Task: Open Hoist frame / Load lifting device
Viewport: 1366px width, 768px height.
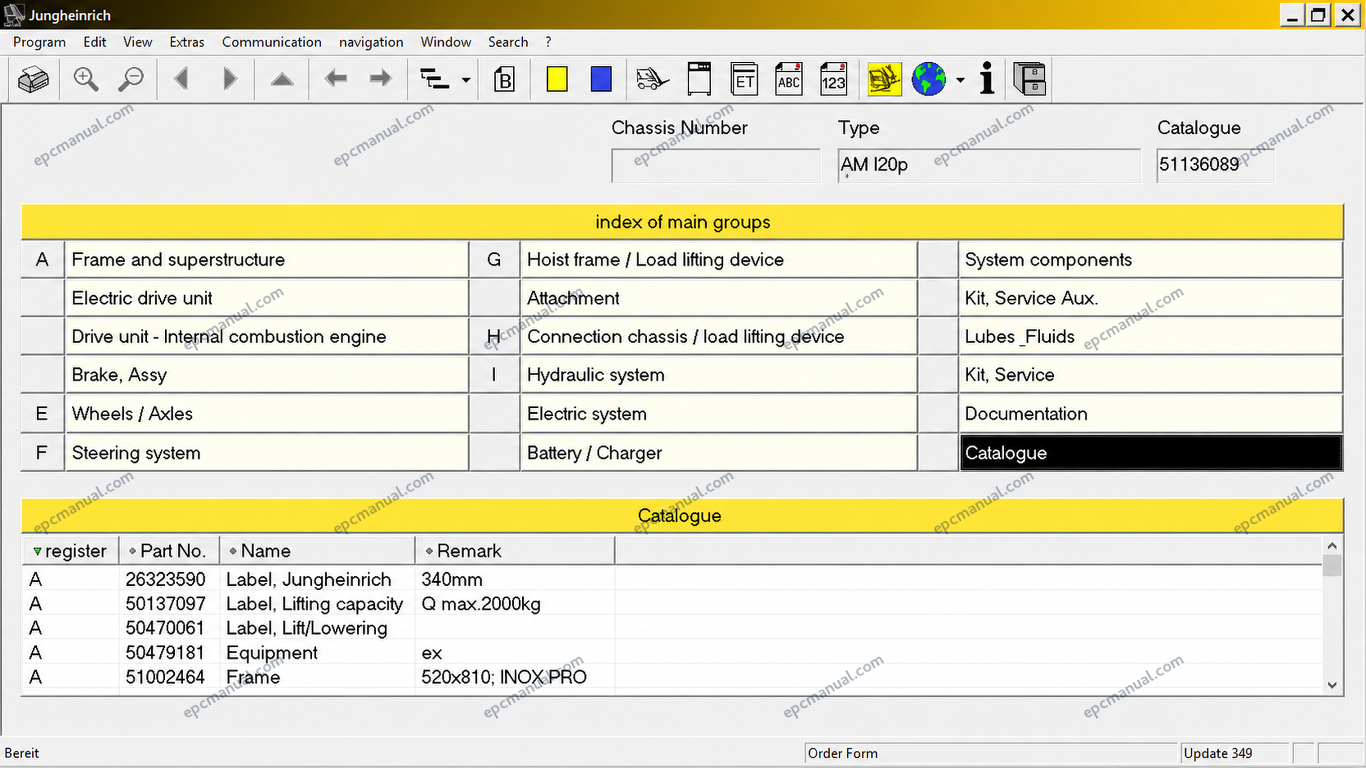Action: 718,260
